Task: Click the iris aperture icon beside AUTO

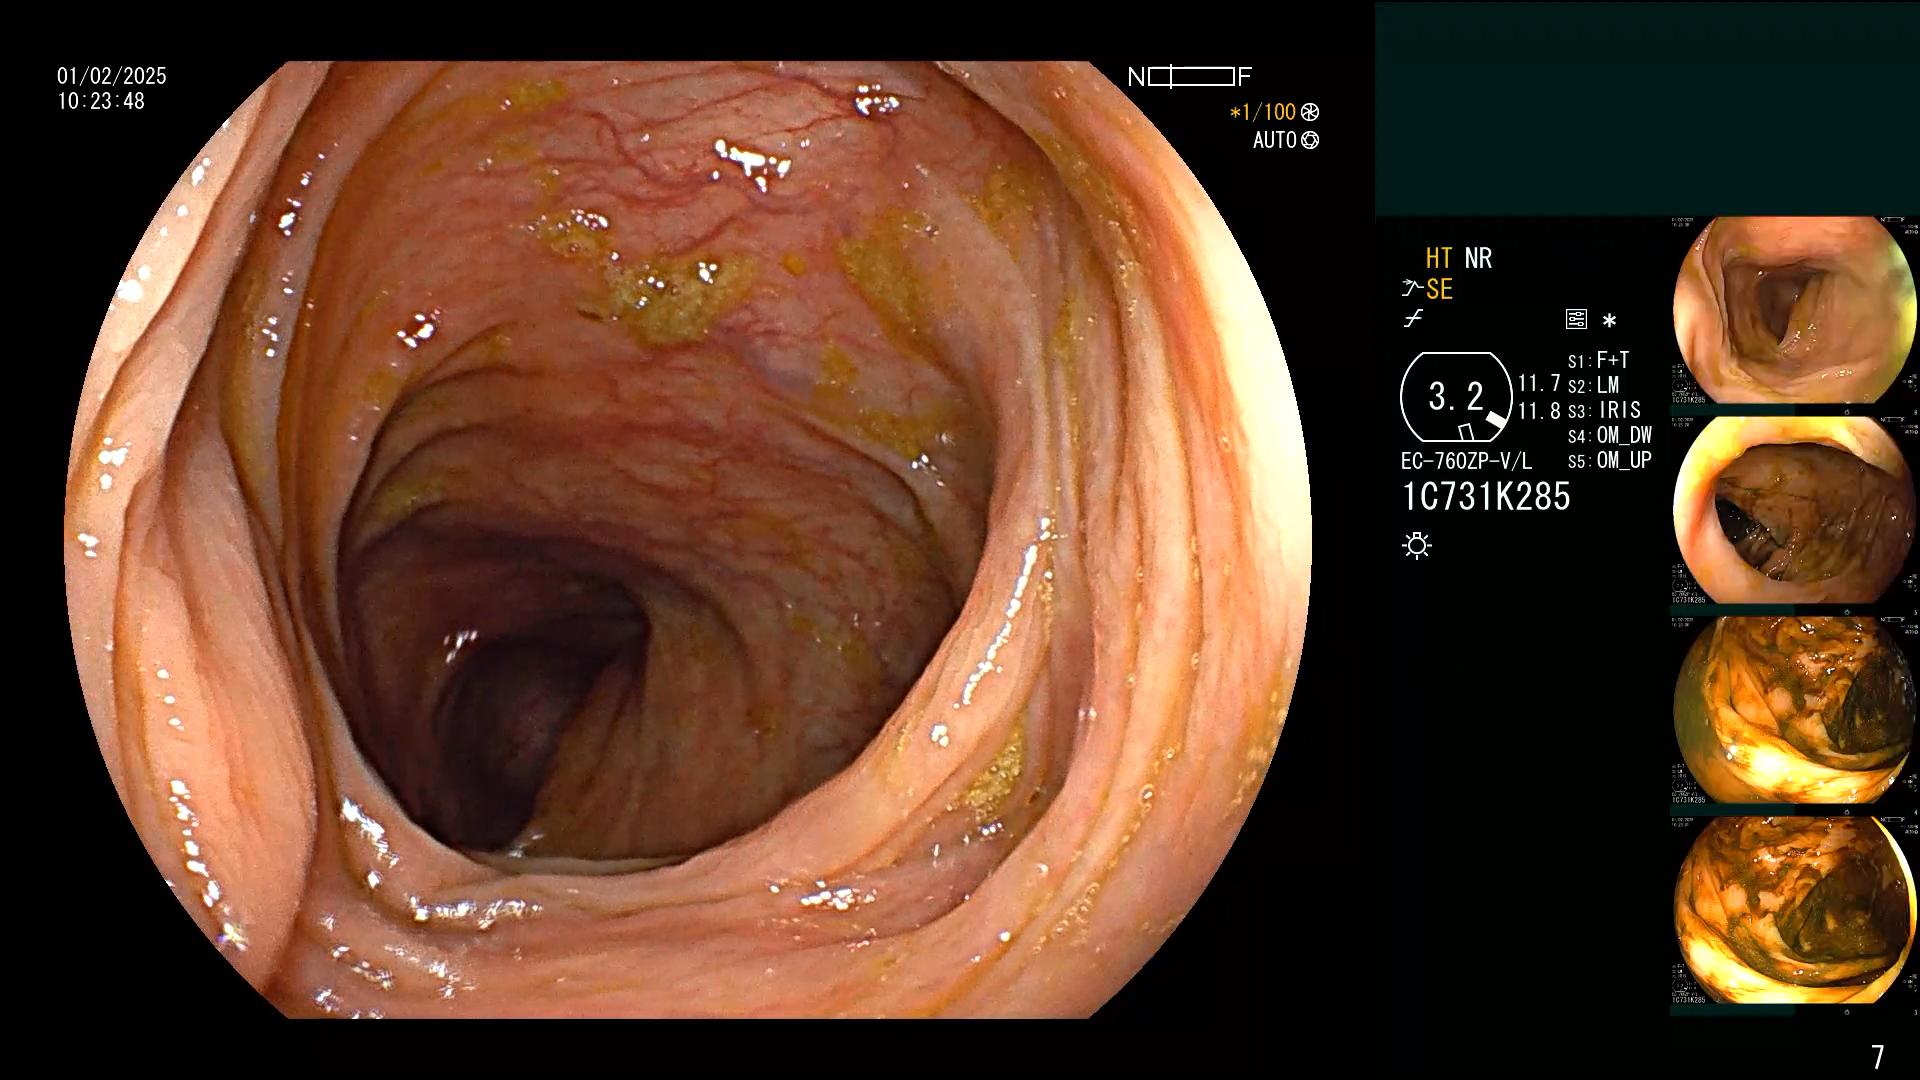Action: tap(1310, 140)
